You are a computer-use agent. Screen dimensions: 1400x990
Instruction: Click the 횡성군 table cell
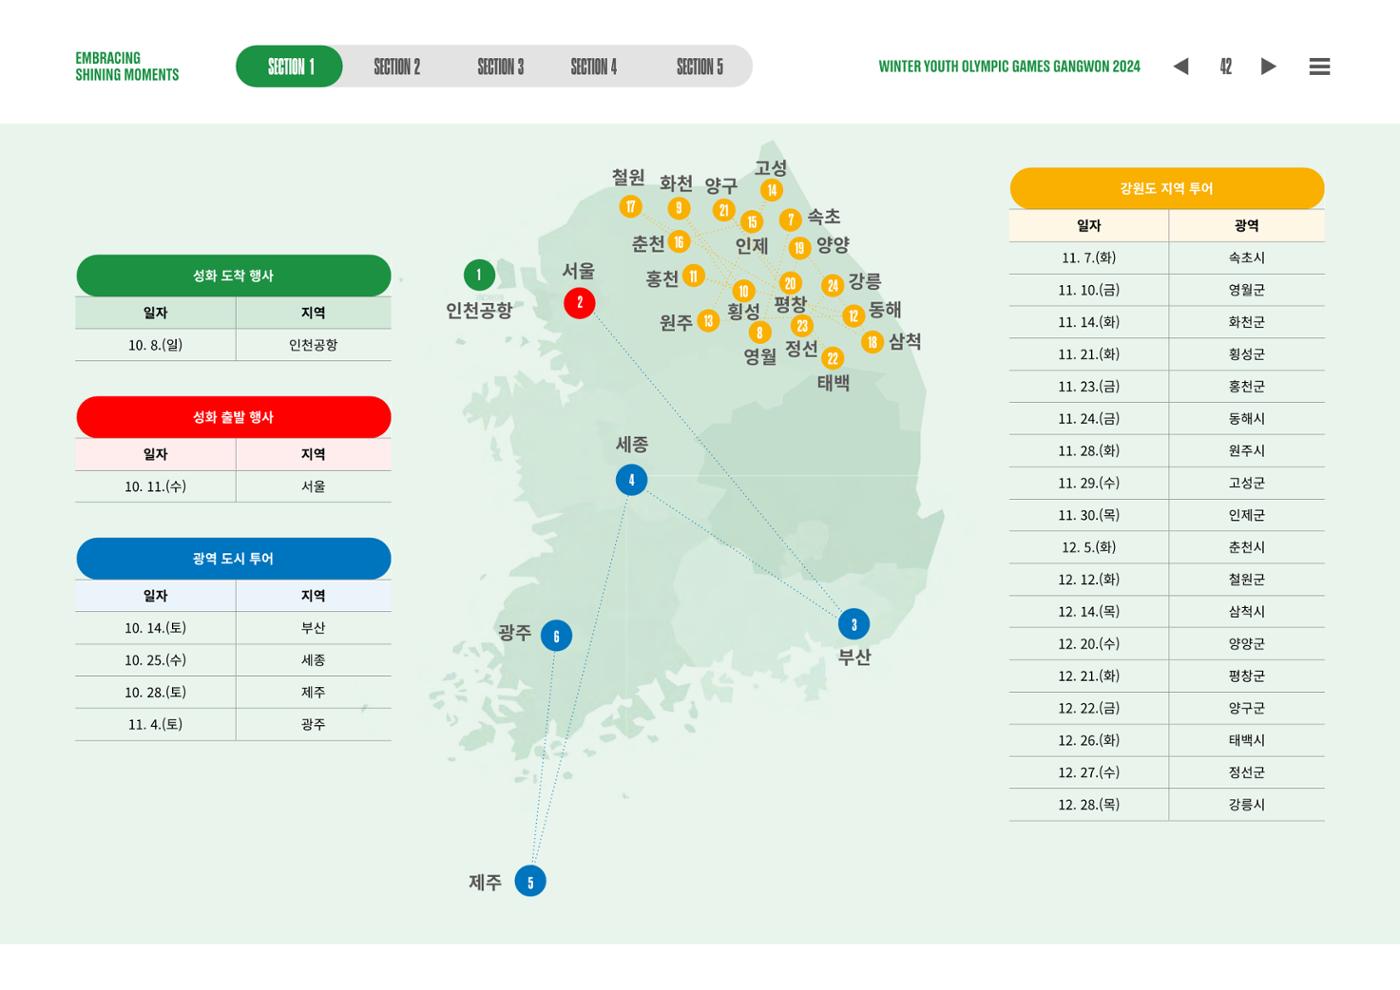(1247, 354)
